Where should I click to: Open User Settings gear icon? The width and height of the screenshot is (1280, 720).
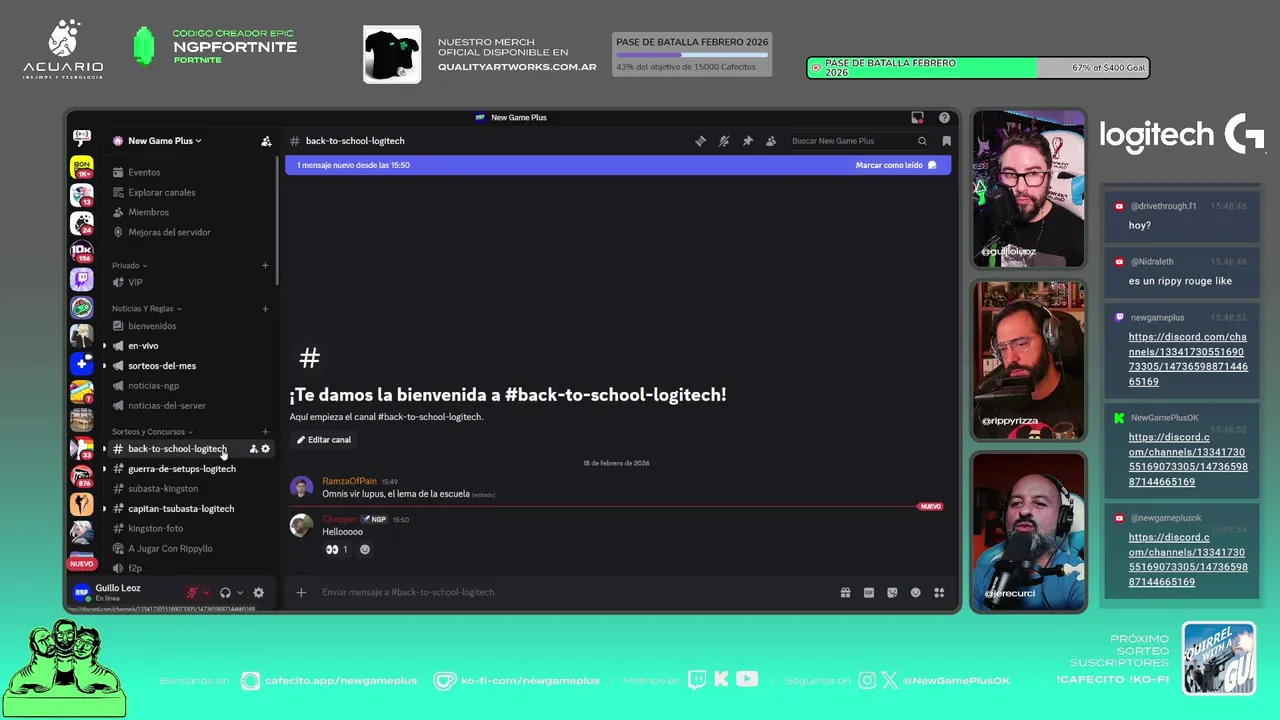click(x=258, y=592)
